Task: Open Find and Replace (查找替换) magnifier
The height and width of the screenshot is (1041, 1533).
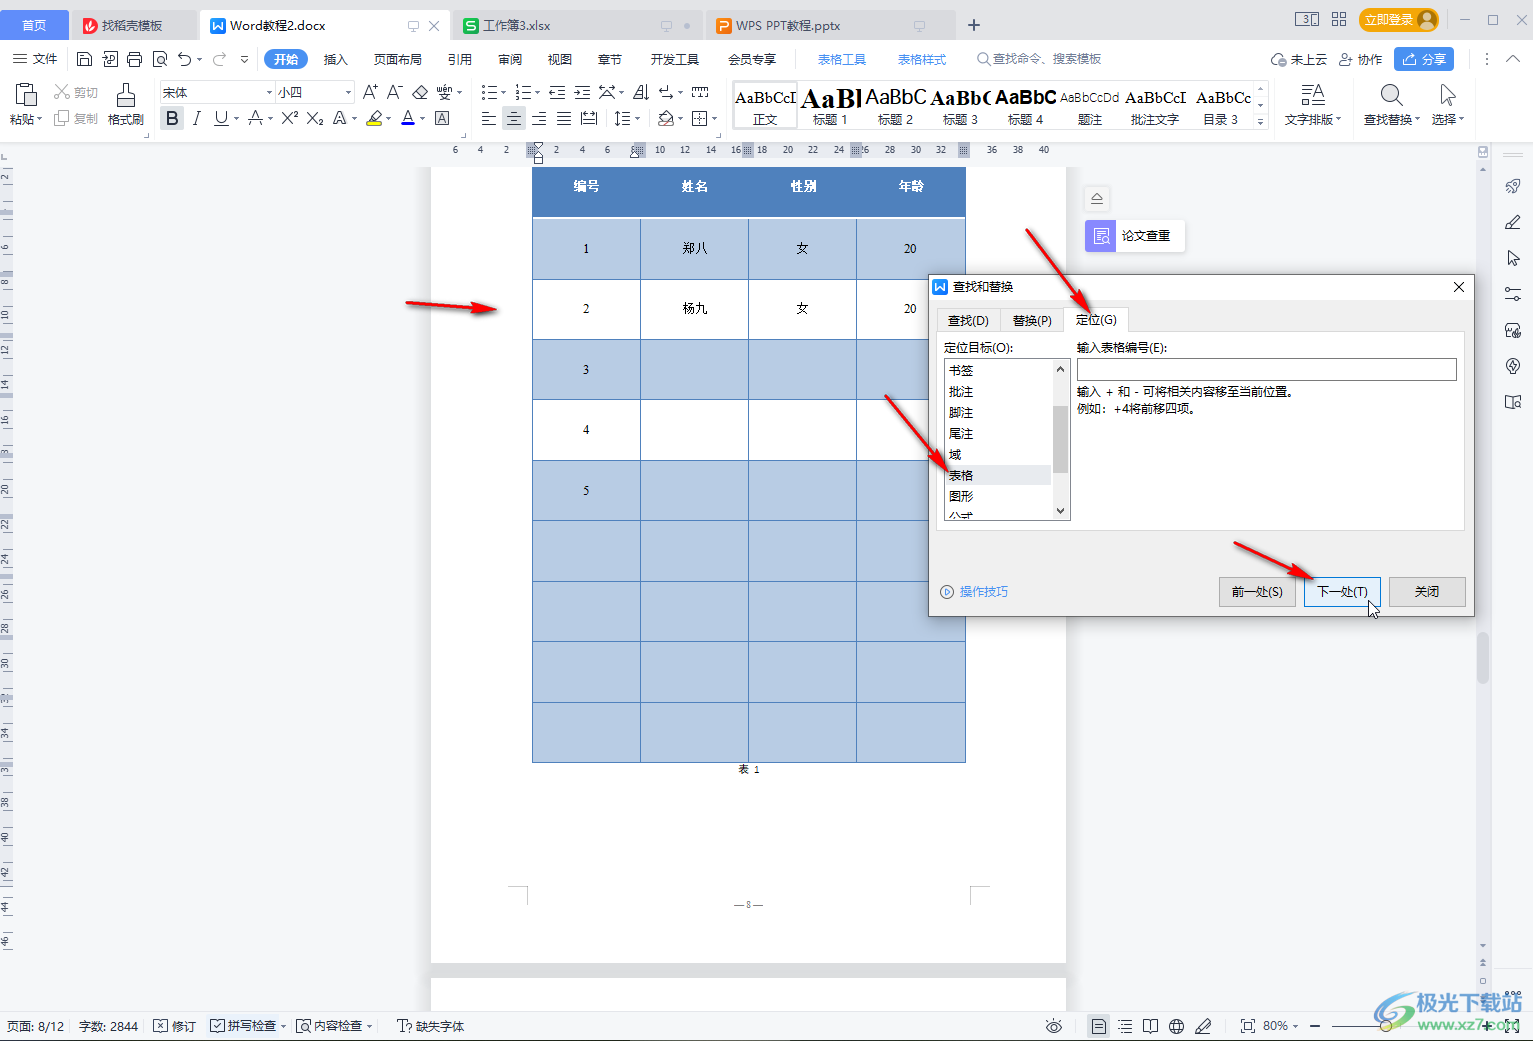Action: (1391, 96)
